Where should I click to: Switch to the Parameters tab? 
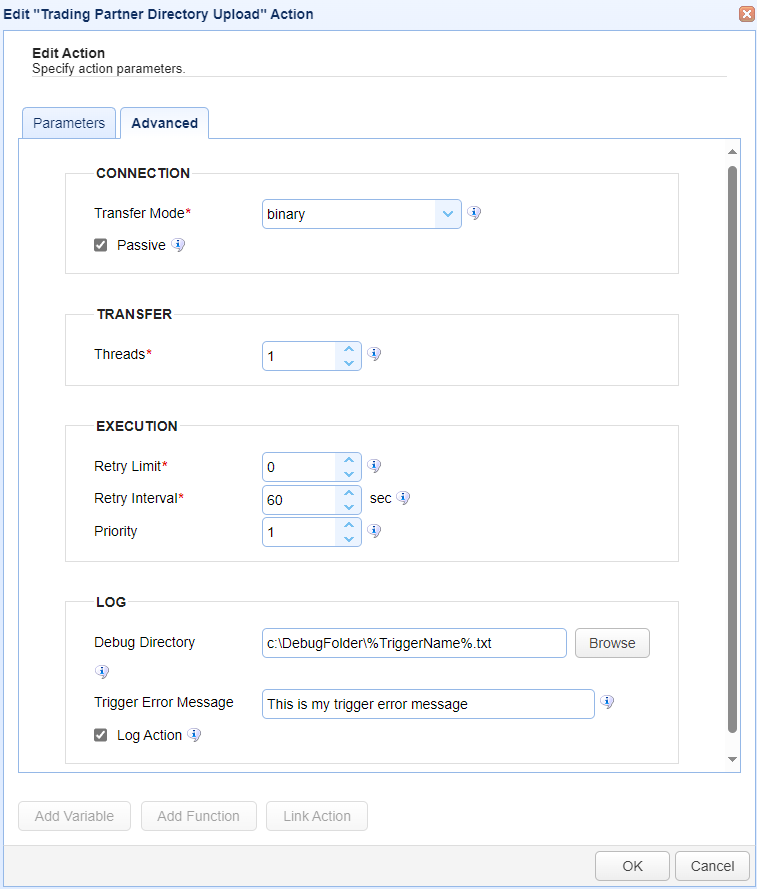click(69, 123)
